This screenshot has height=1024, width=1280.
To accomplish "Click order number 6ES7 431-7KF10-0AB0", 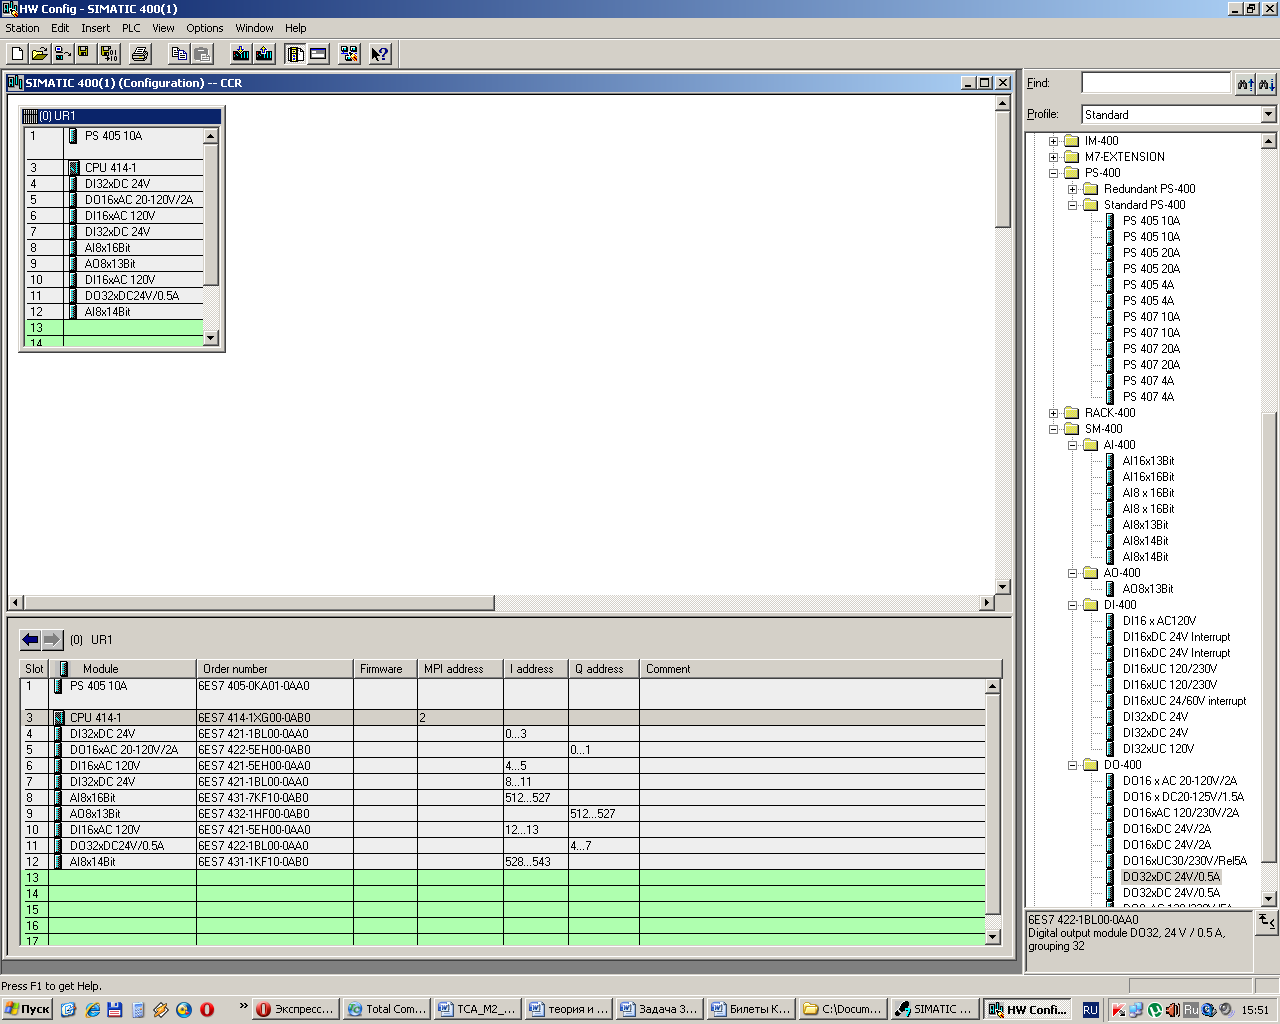I will tap(253, 798).
